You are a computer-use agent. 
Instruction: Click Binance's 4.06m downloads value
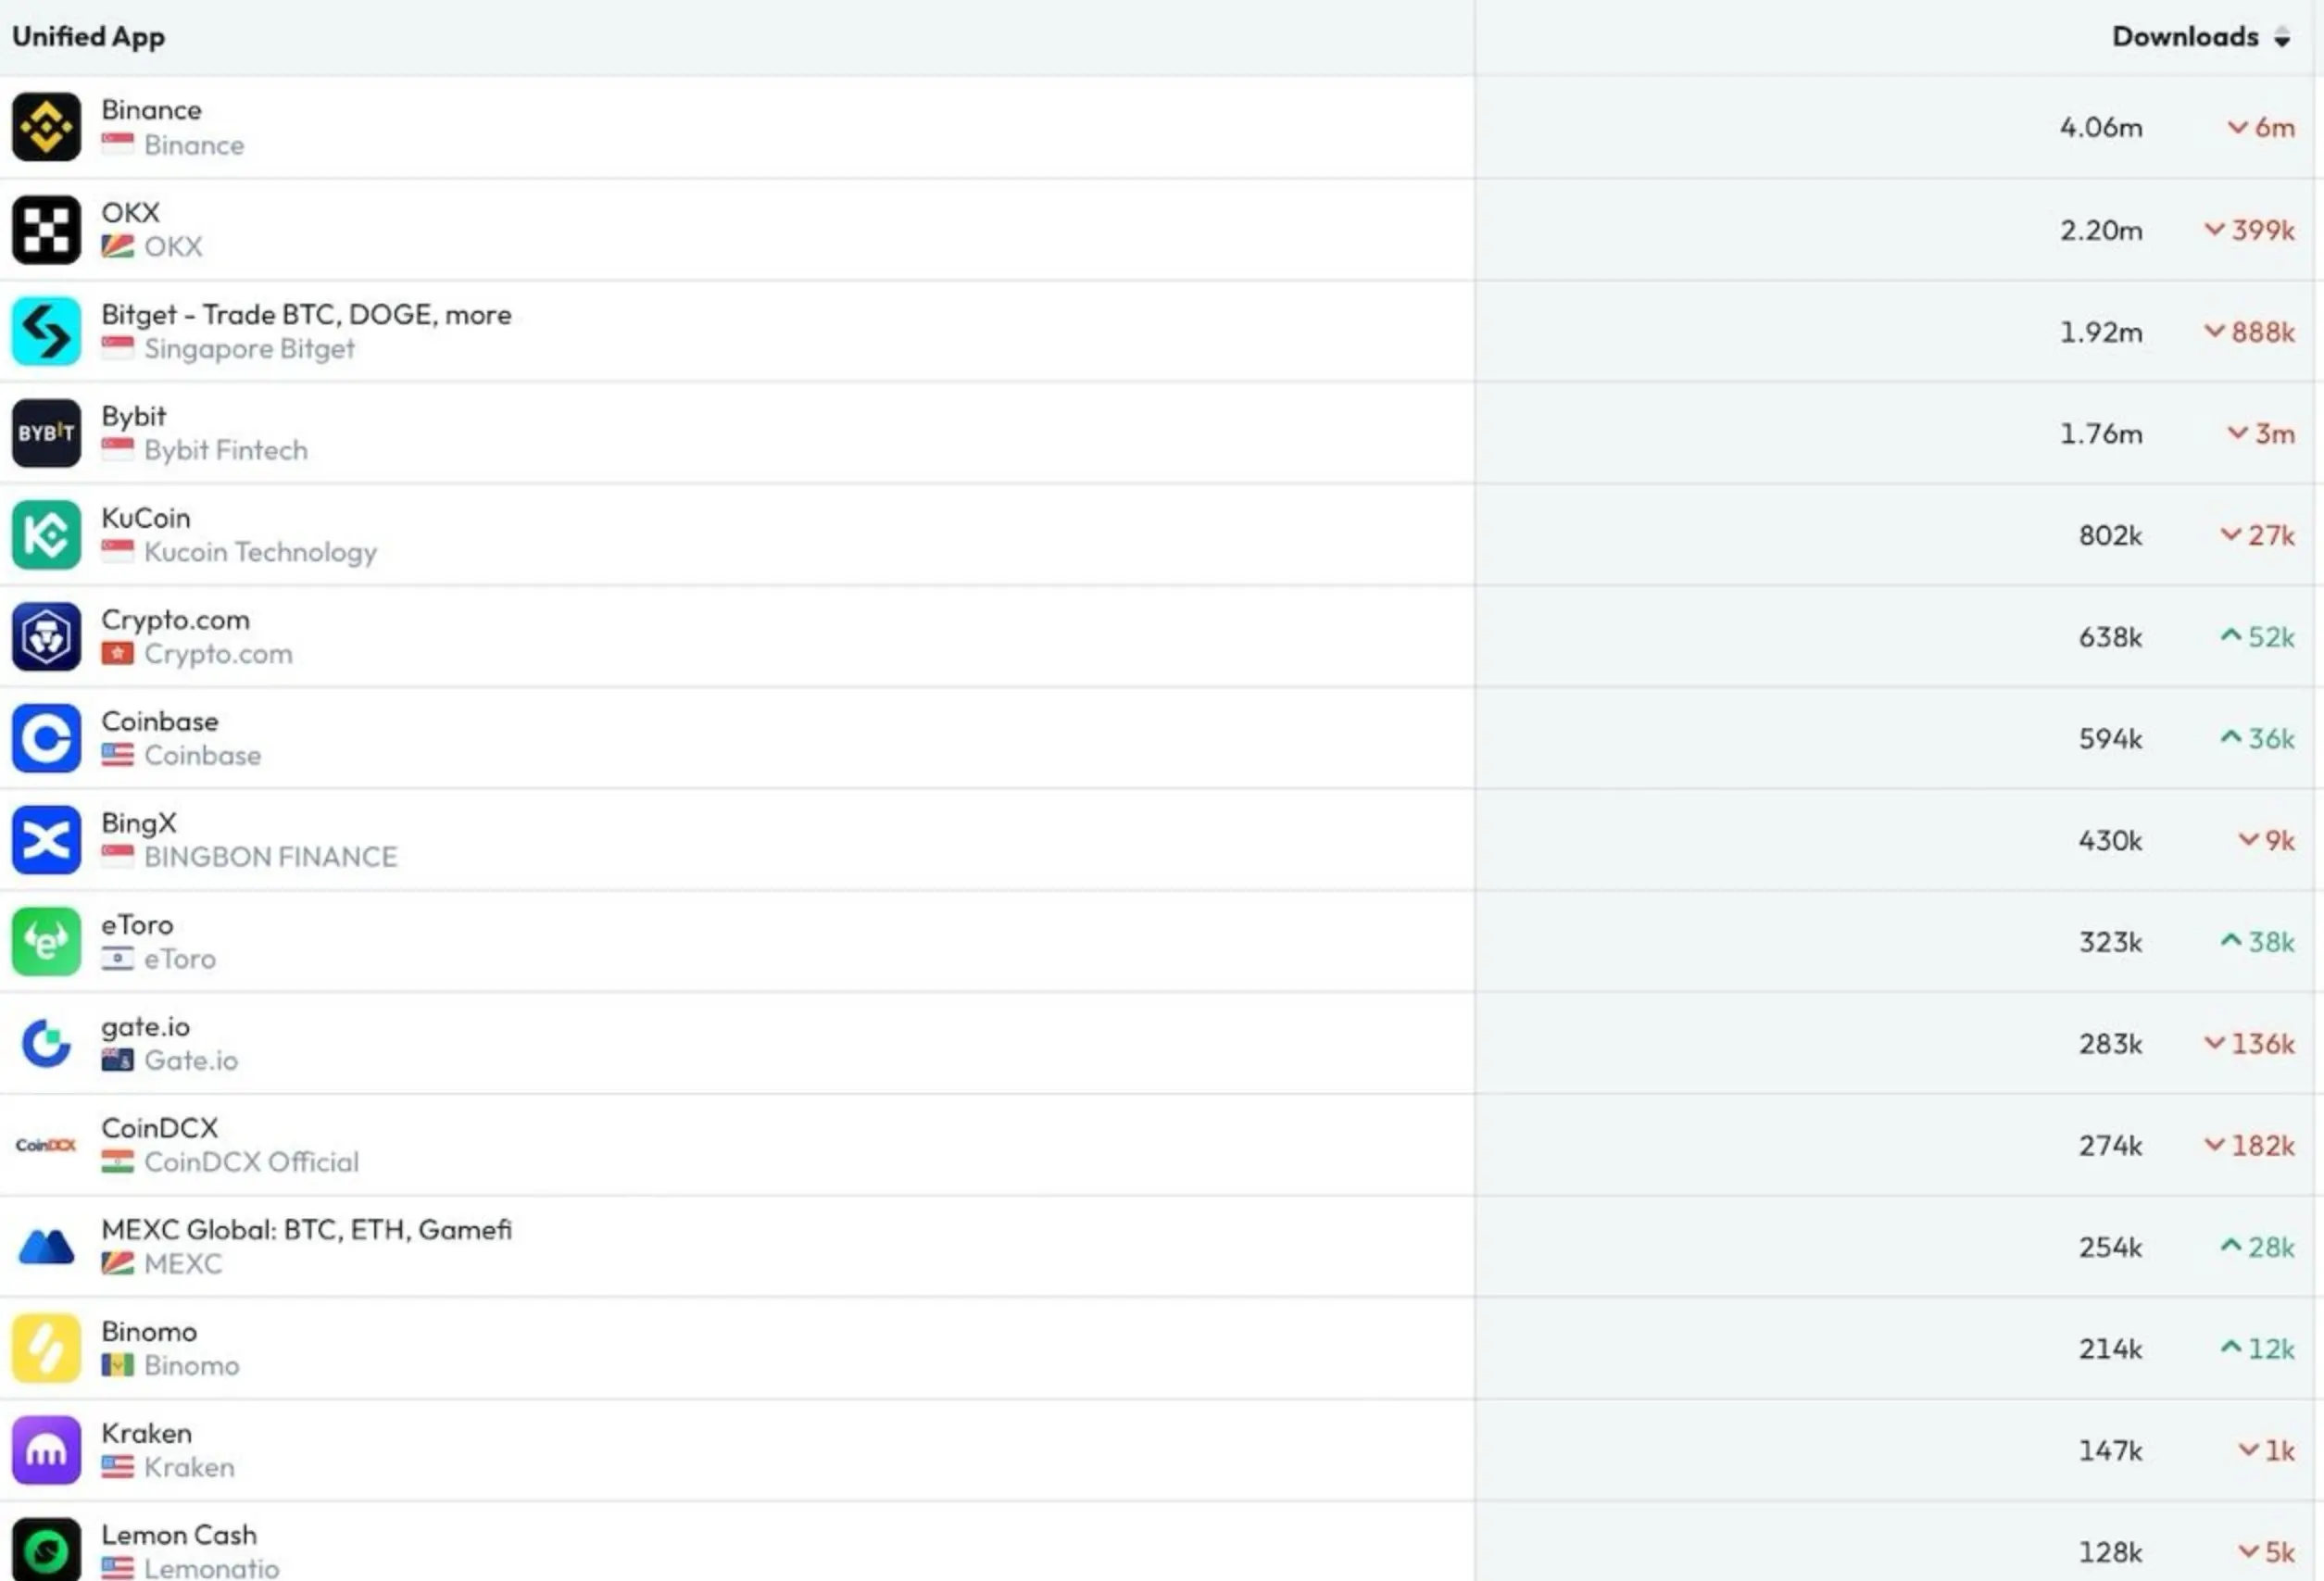point(2100,128)
